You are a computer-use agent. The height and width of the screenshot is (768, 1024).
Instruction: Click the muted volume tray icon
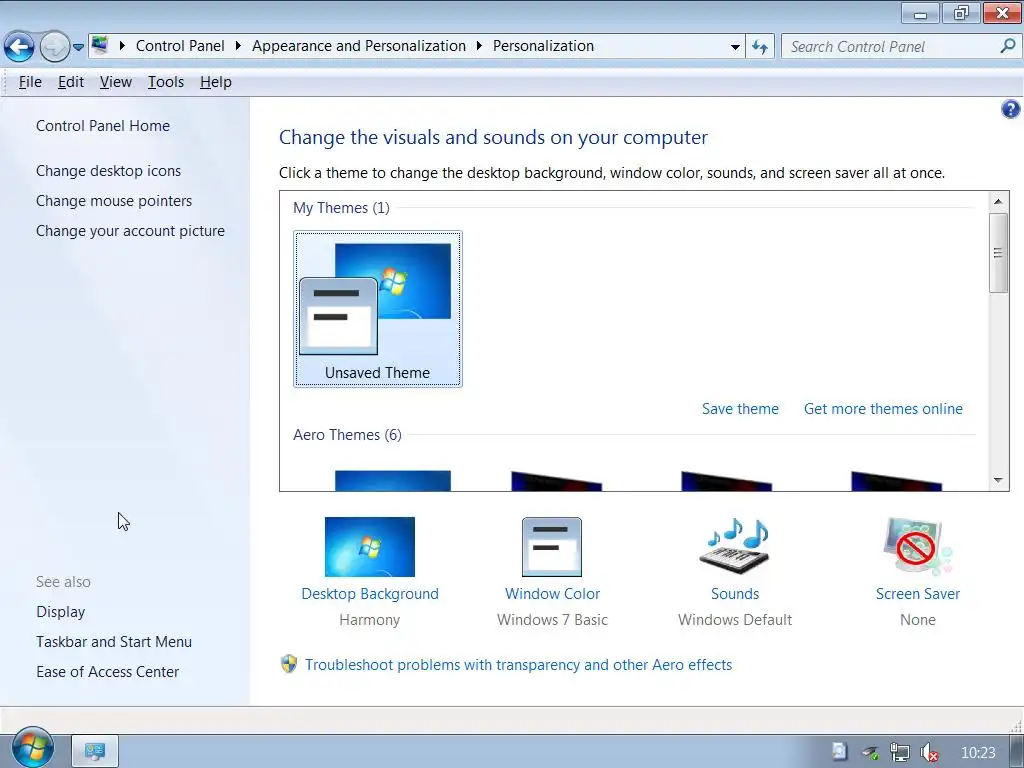(929, 753)
